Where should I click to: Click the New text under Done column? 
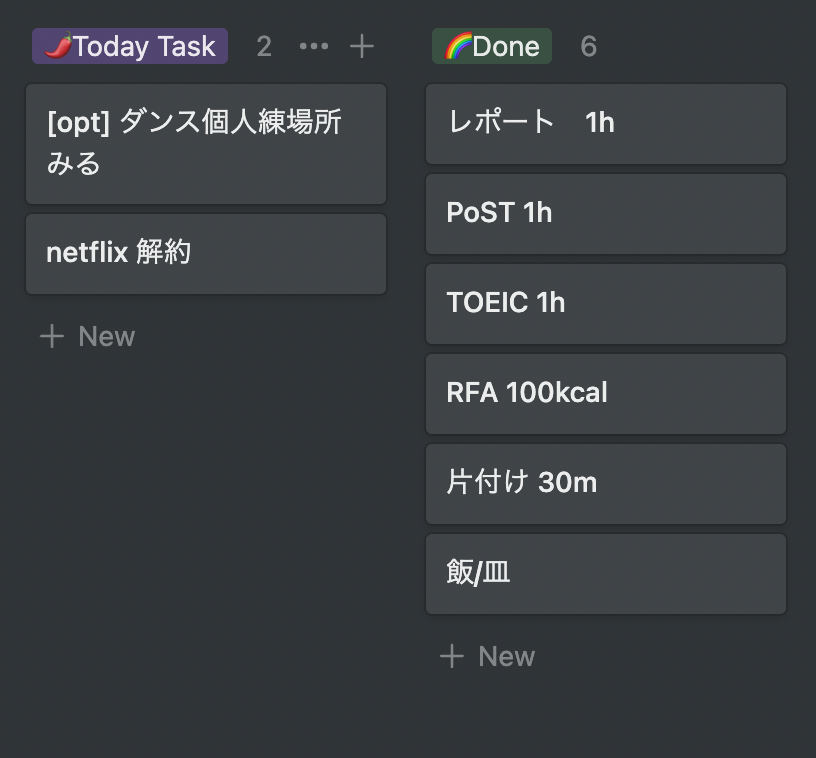point(506,656)
